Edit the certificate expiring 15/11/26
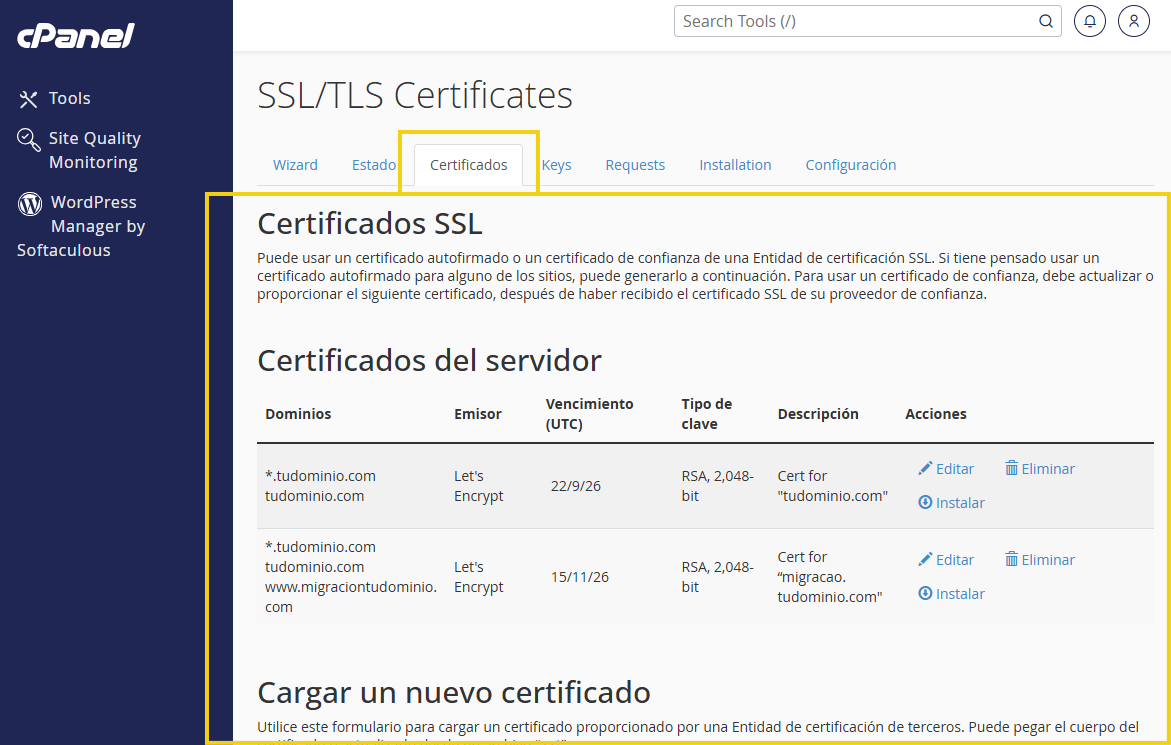This screenshot has height=745, width=1171. 946,560
